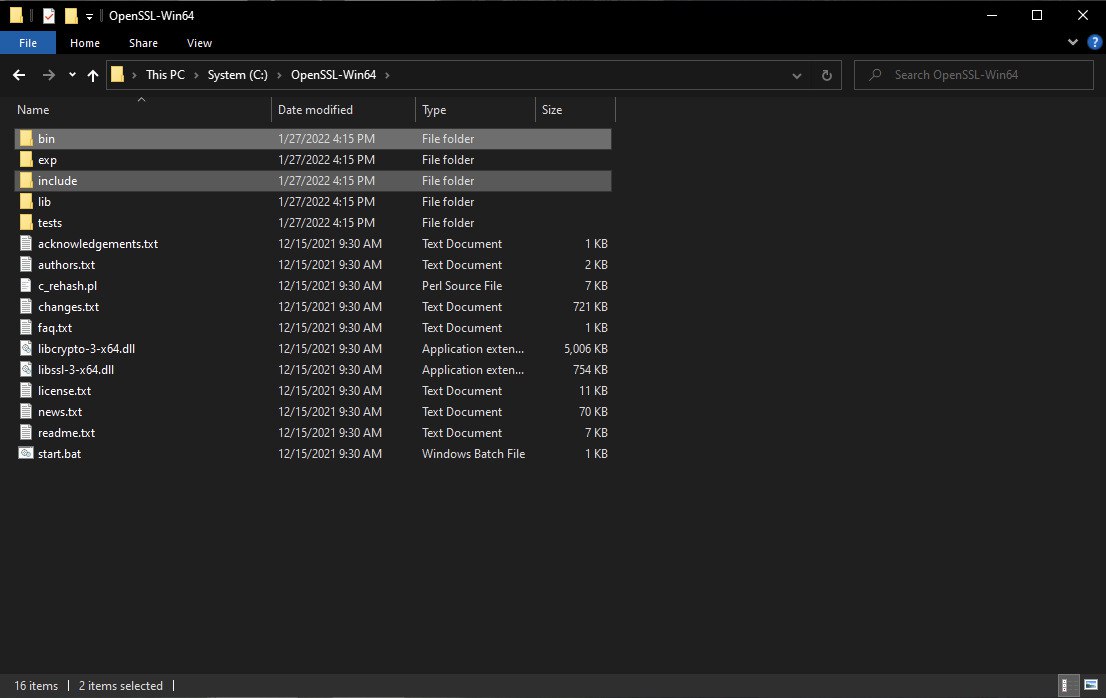This screenshot has height=698, width=1106.
Task: Click the lib folder icon
Action: click(x=26, y=202)
